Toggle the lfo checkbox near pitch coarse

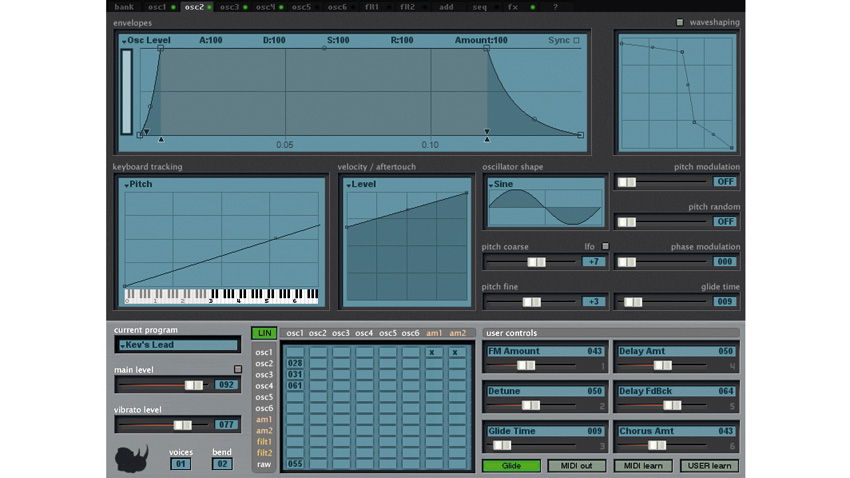coord(606,246)
